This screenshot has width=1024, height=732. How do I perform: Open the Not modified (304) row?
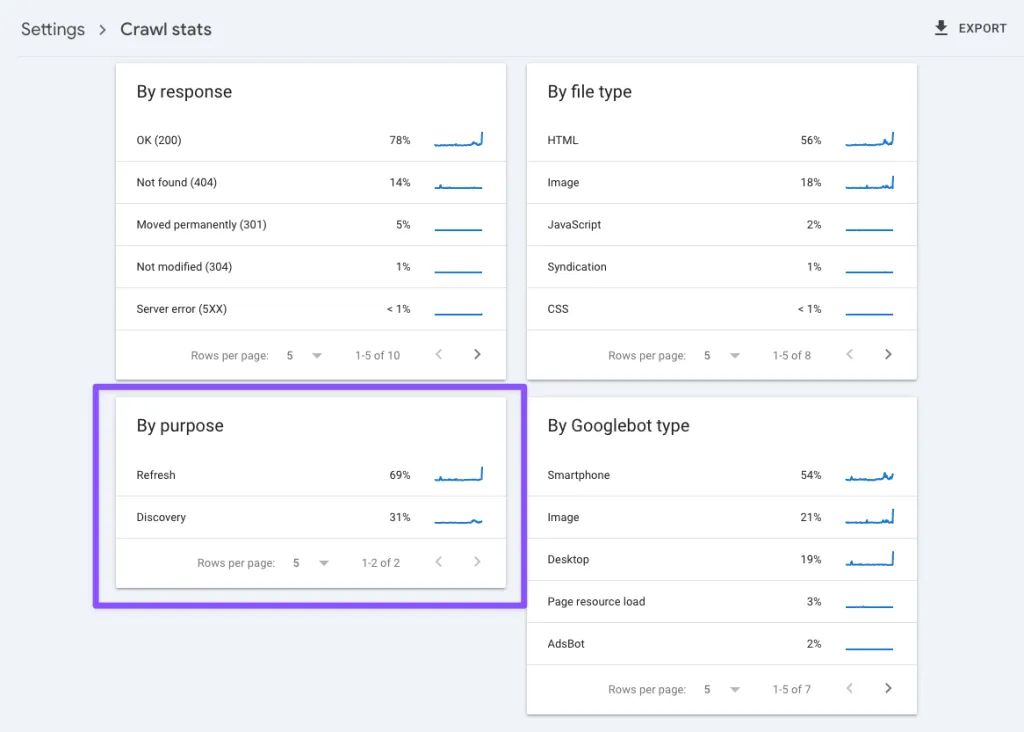click(311, 267)
